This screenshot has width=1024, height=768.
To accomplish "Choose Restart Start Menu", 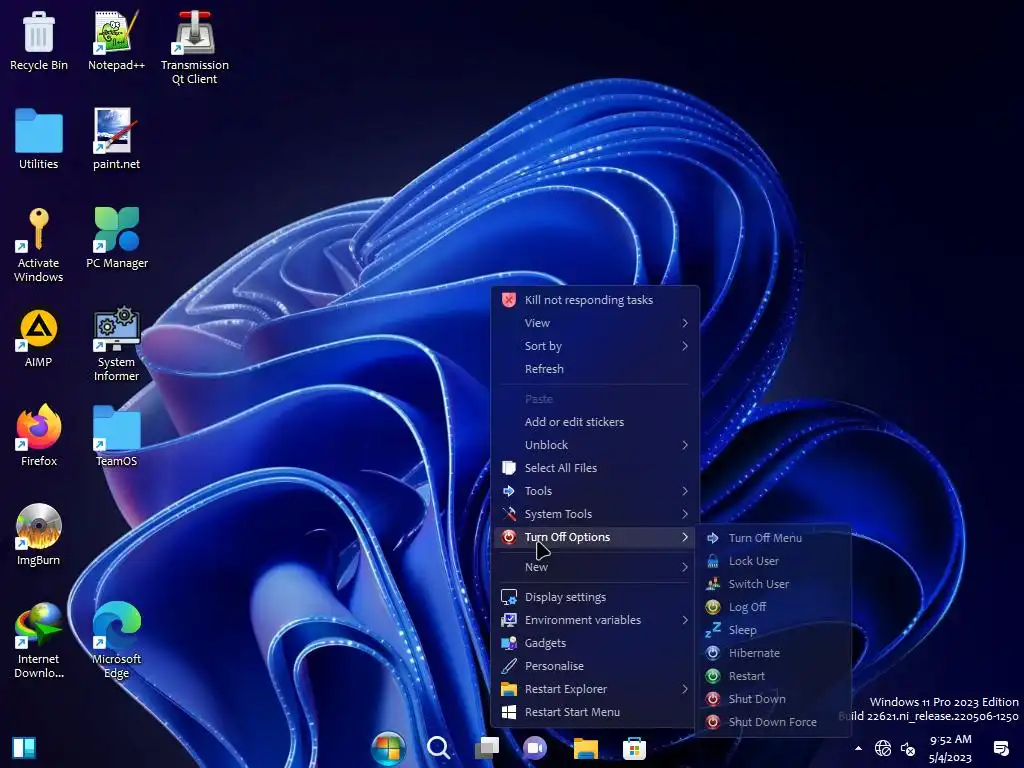I will coord(595,712).
